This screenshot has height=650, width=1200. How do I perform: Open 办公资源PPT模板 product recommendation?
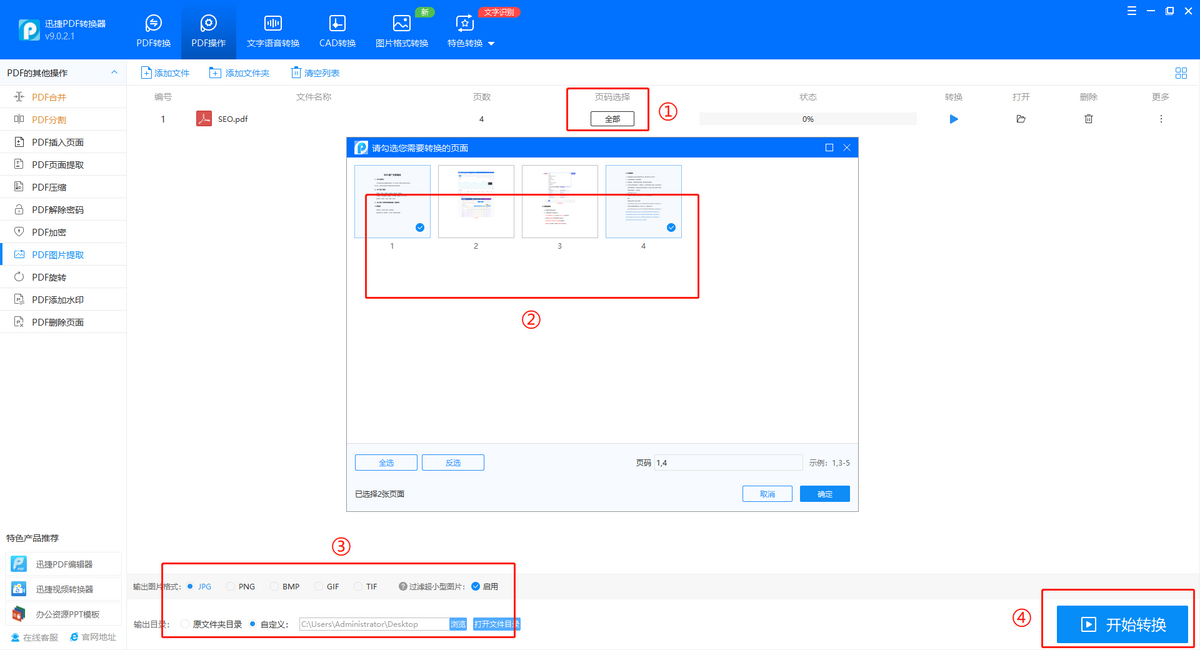pos(64,613)
